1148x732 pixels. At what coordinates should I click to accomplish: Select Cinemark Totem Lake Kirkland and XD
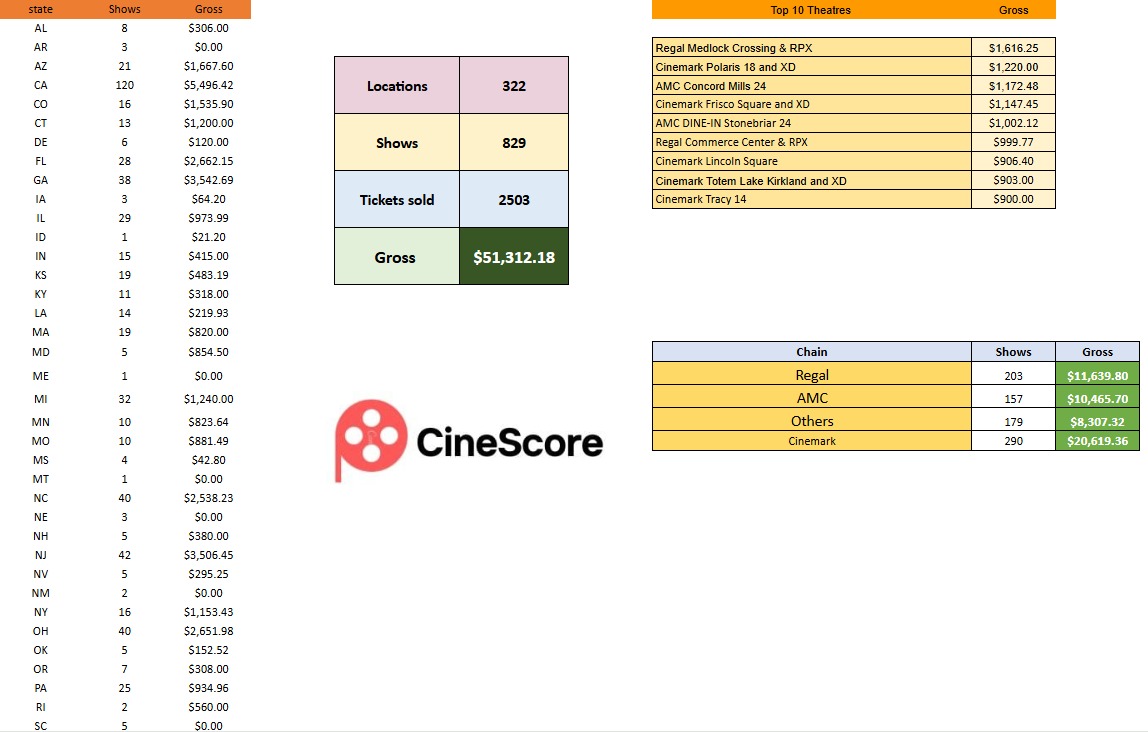811,180
